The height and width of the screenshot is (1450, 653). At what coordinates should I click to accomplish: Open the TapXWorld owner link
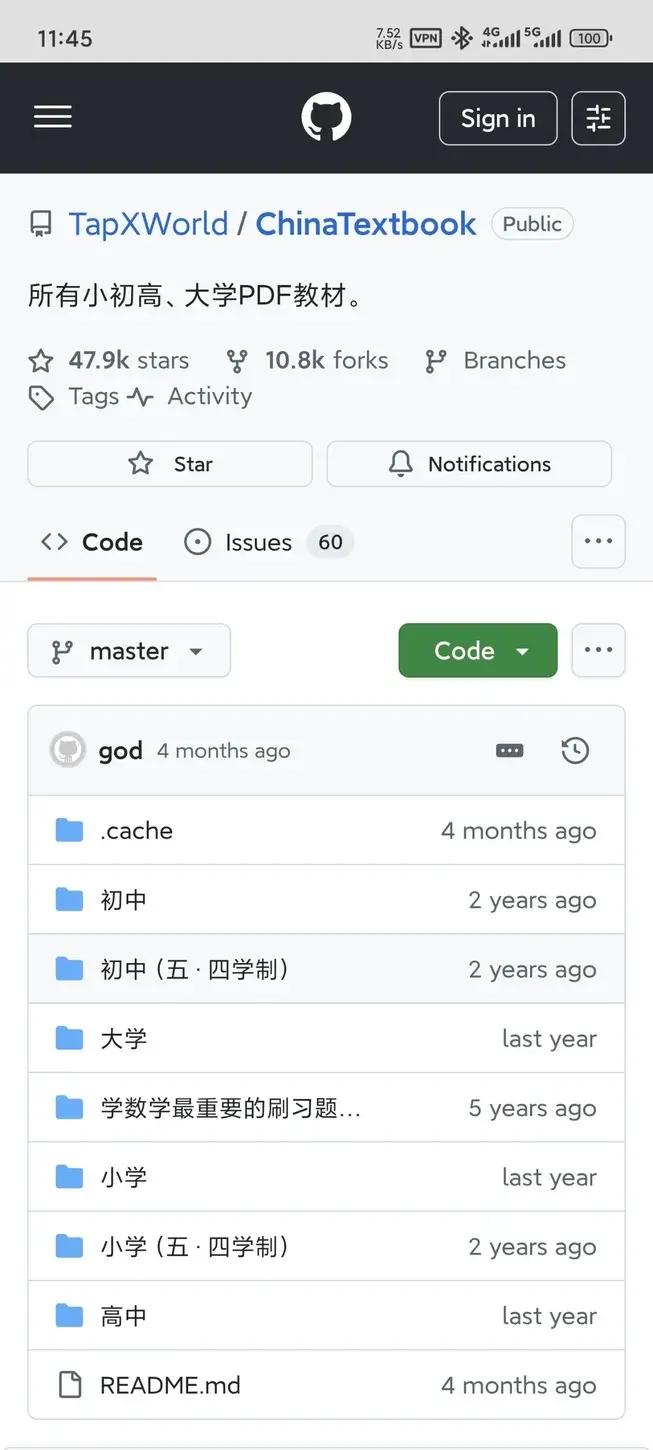click(148, 224)
